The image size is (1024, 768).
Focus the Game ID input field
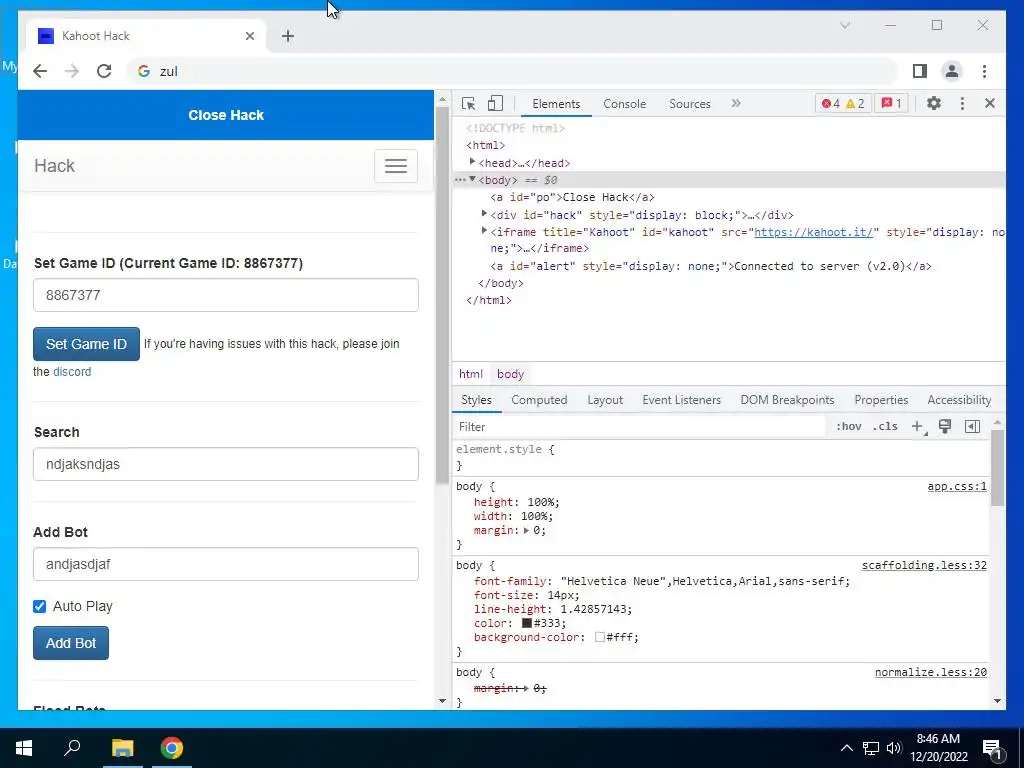(x=226, y=295)
